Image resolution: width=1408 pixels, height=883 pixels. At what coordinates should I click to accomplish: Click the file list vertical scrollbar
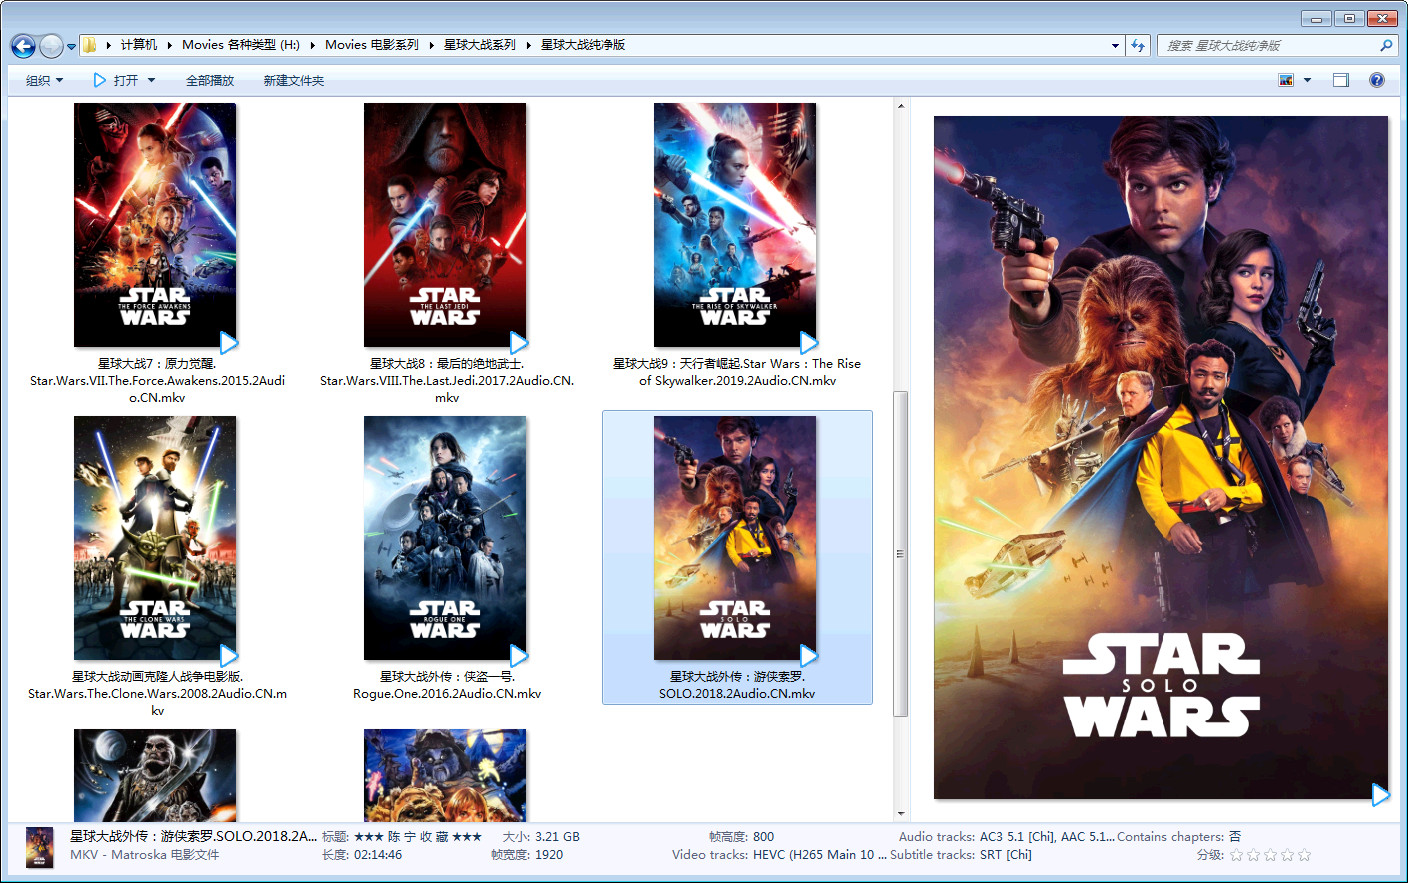point(900,553)
